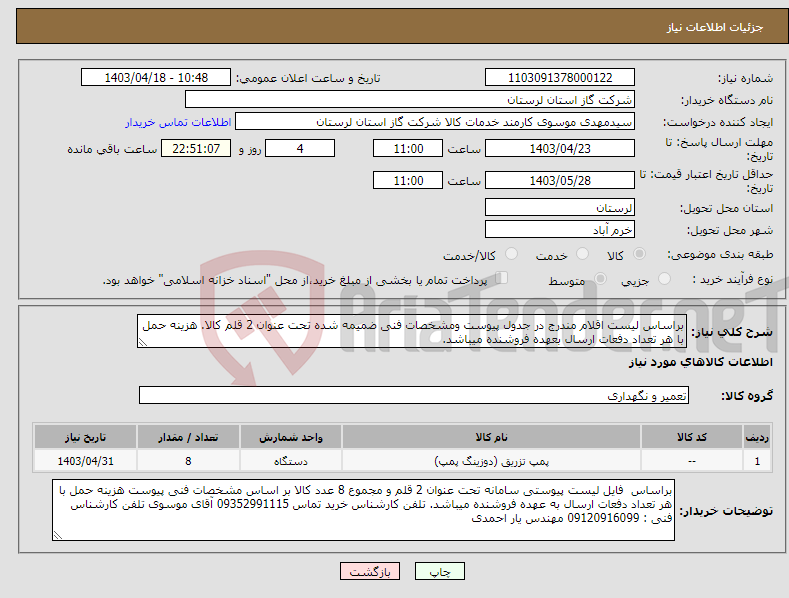Select the خدمت radio button

pyautogui.click(x=582, y=254)
